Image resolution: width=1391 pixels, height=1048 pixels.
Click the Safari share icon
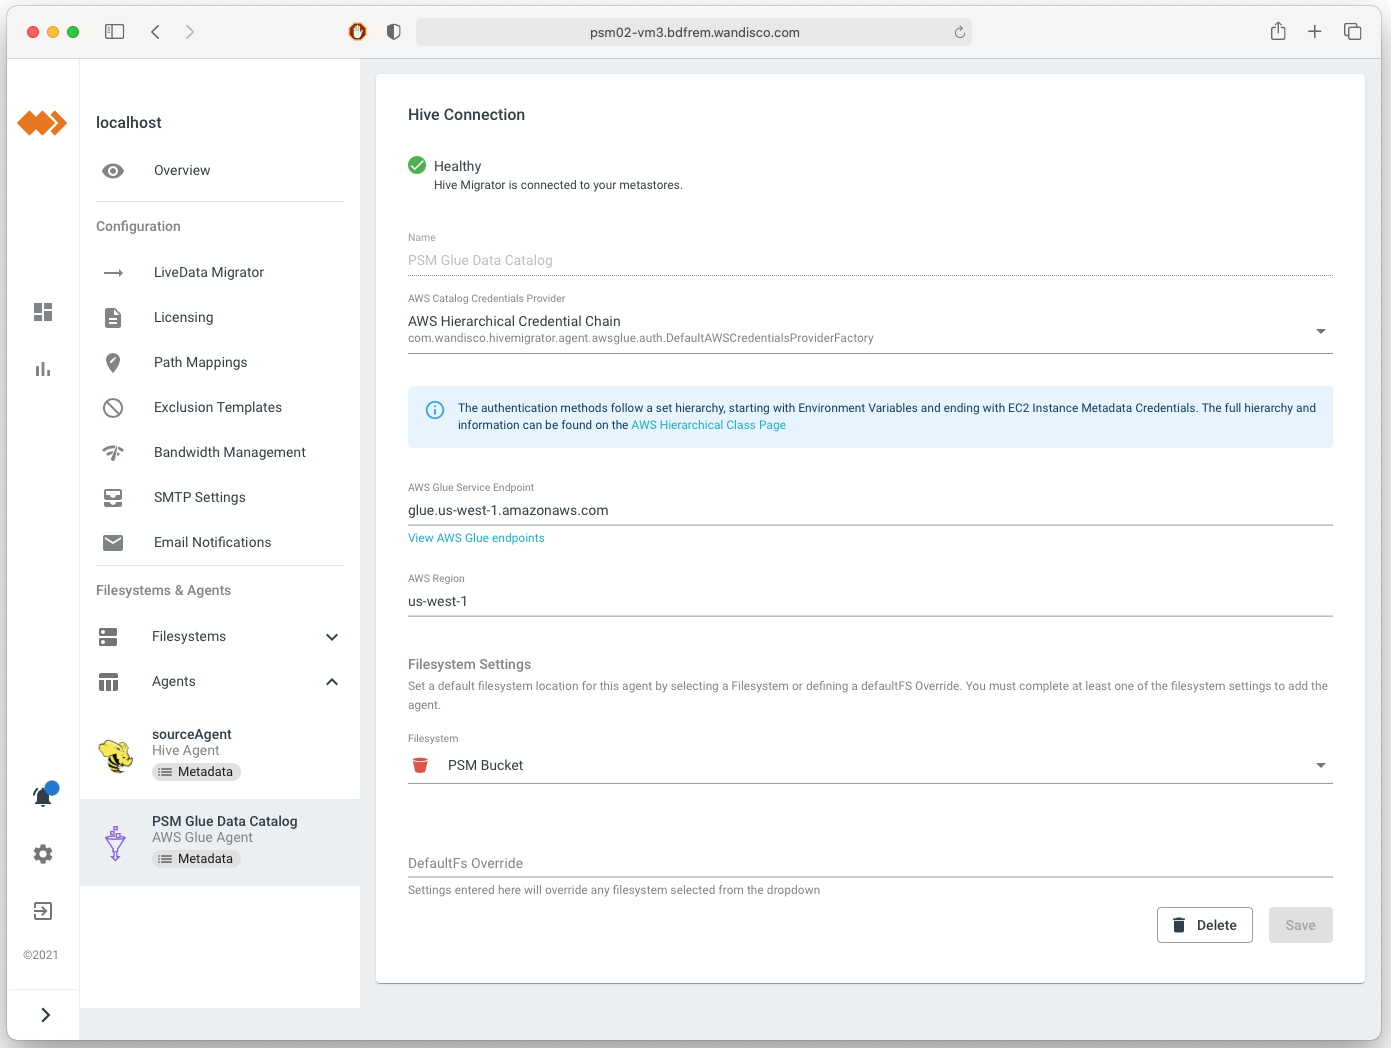1278,31
